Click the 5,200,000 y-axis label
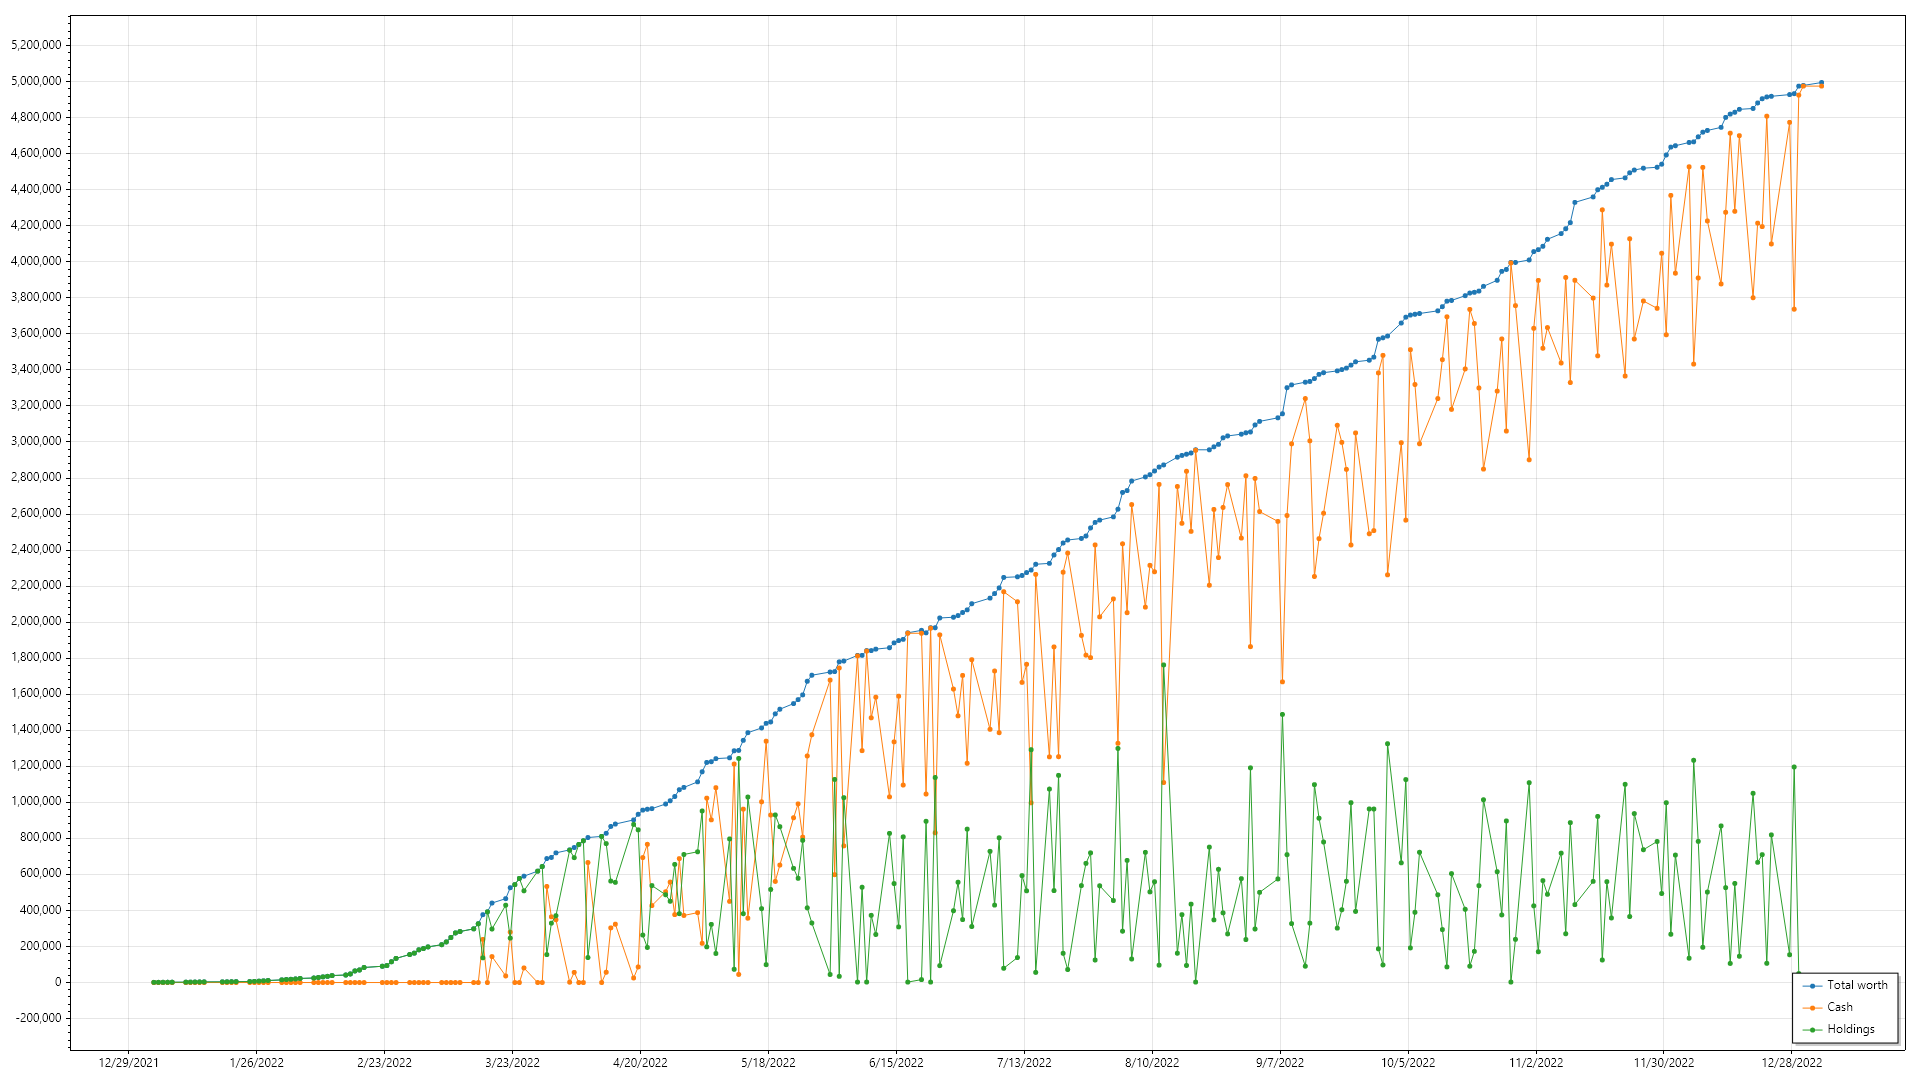Screen dimensions: 1920x1080 pos(35,45)
